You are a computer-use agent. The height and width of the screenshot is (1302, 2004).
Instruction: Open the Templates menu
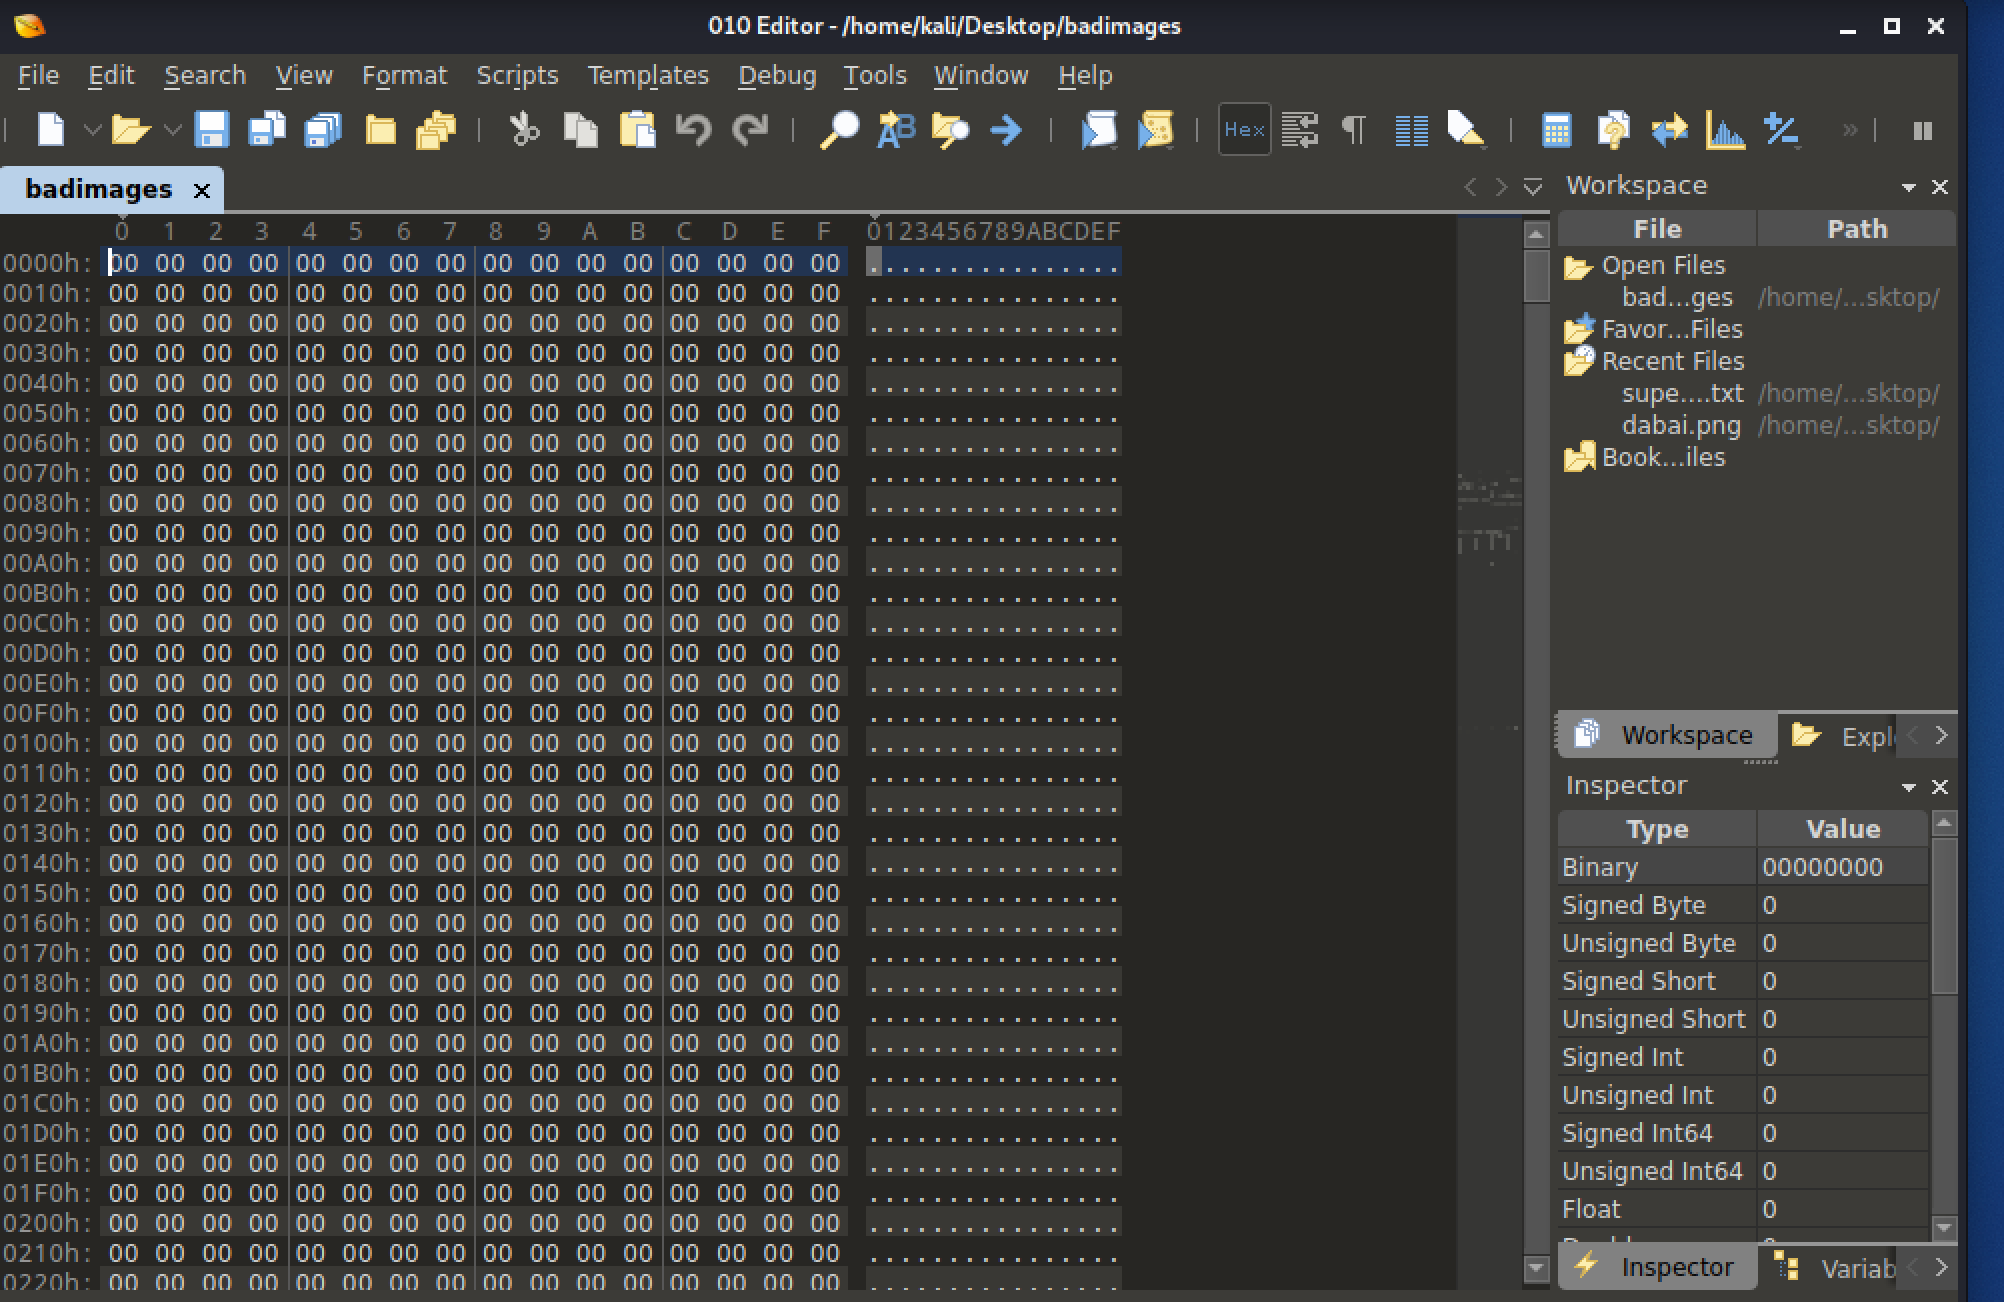coord(647,75)
